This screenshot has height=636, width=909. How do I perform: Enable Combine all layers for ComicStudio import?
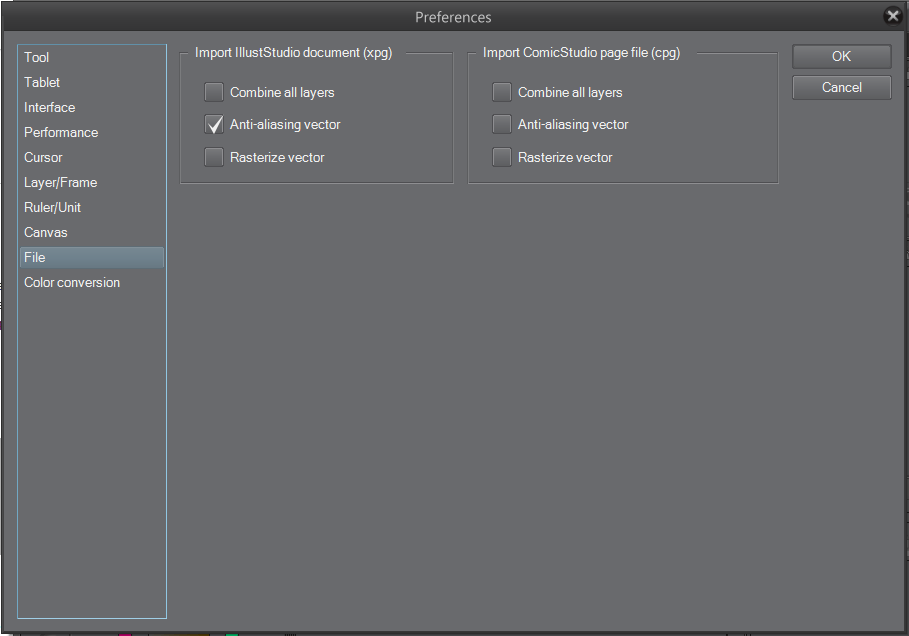501,92
